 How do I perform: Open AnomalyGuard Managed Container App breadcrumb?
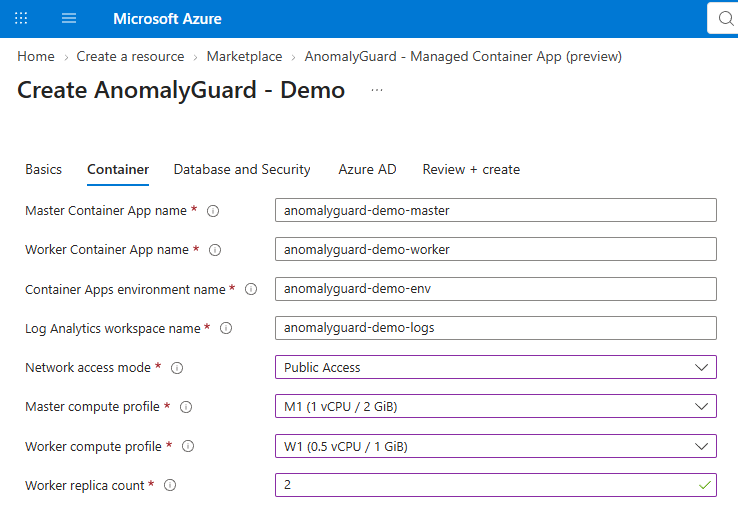(463, 56)
